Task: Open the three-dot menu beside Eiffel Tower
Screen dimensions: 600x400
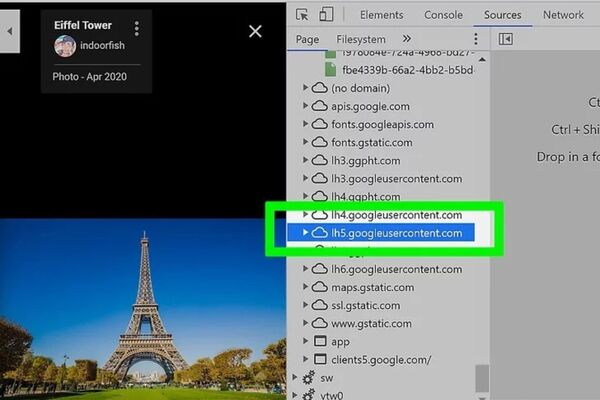Action: (137, 28)
